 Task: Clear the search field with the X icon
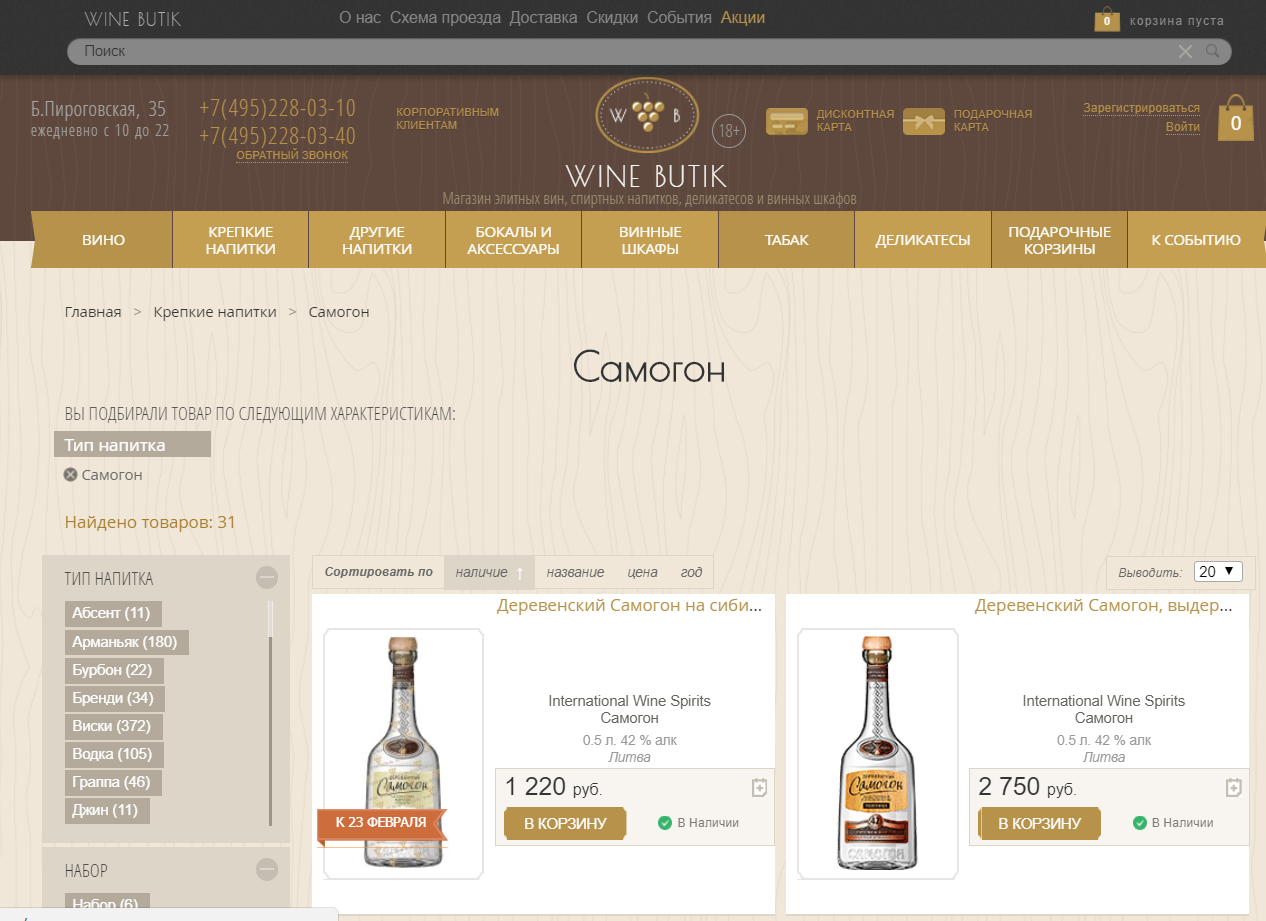point(1185,51)
